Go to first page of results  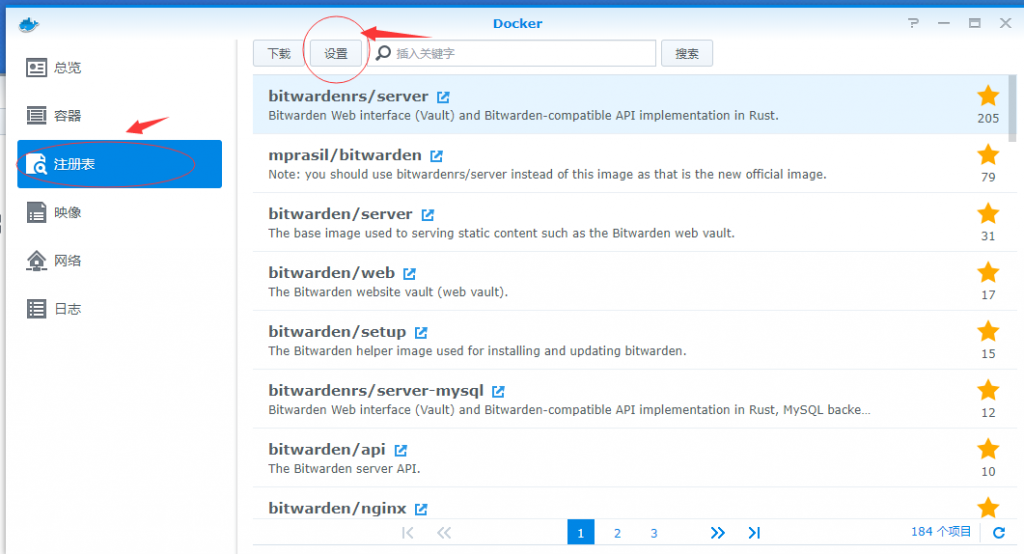pos(408,532)
